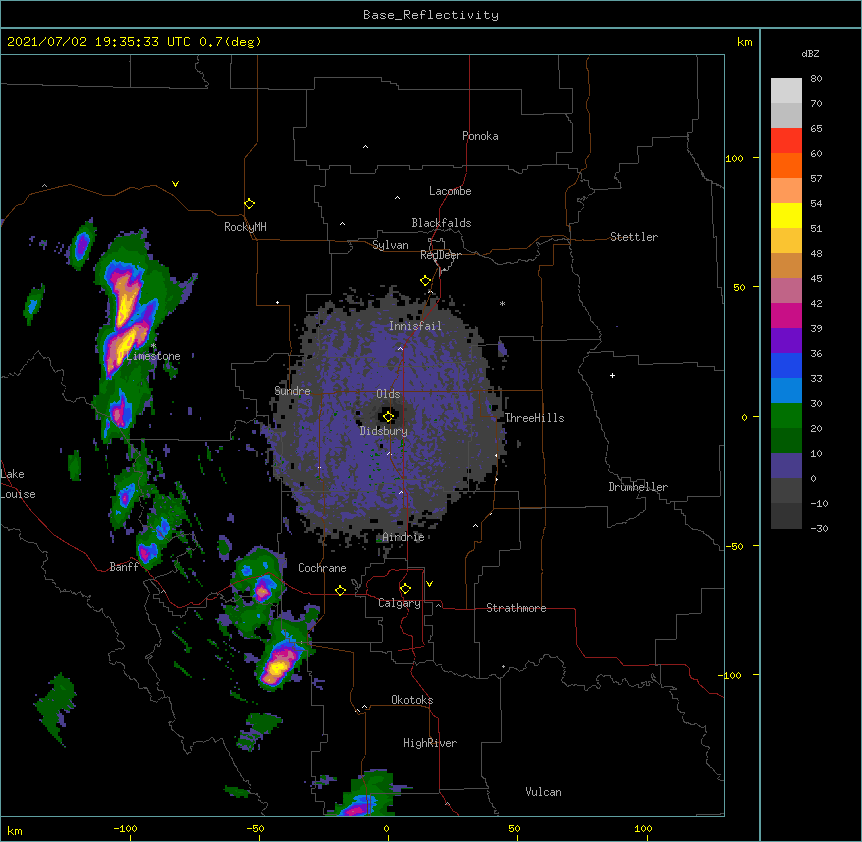
Task: Click the Base_Reflectivity title text
Action: point(431,15)
